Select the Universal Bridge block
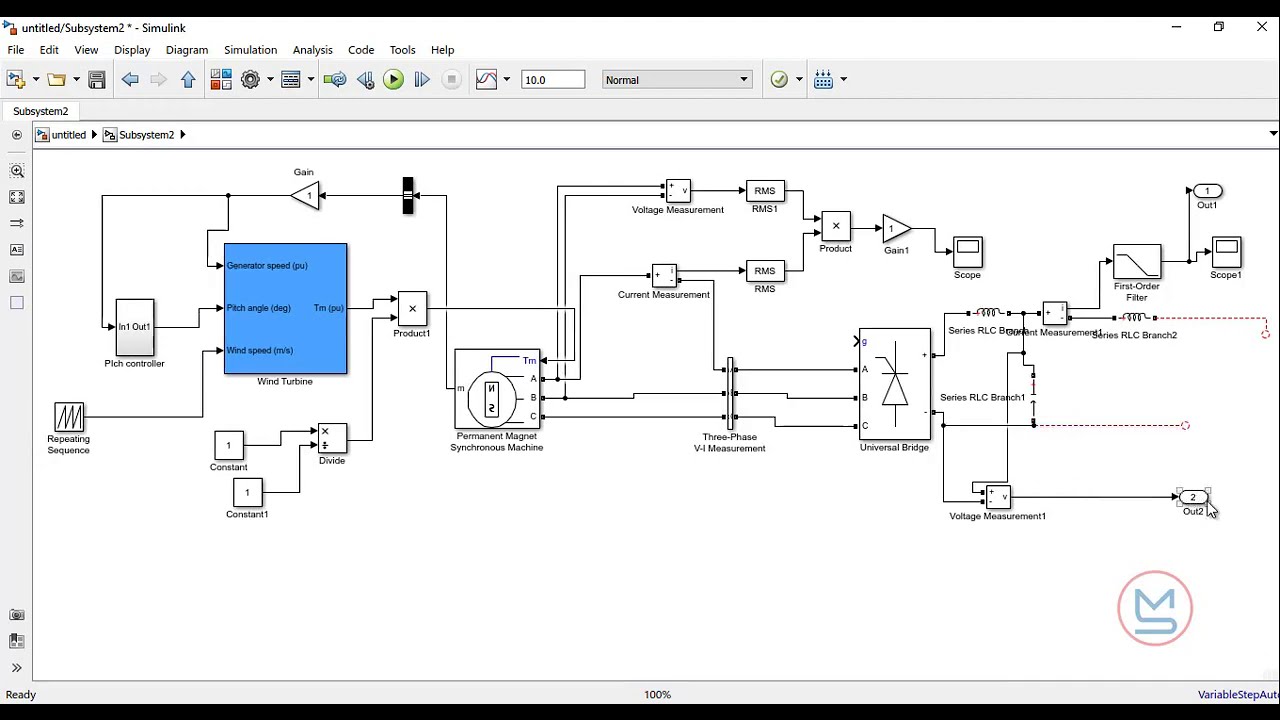This screenshot has width=1280, height=720. click(x=895, y=384)
